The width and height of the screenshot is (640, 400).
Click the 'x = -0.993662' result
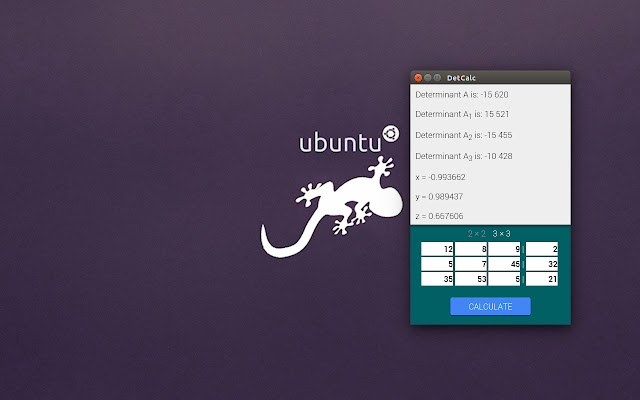point(440,177)
